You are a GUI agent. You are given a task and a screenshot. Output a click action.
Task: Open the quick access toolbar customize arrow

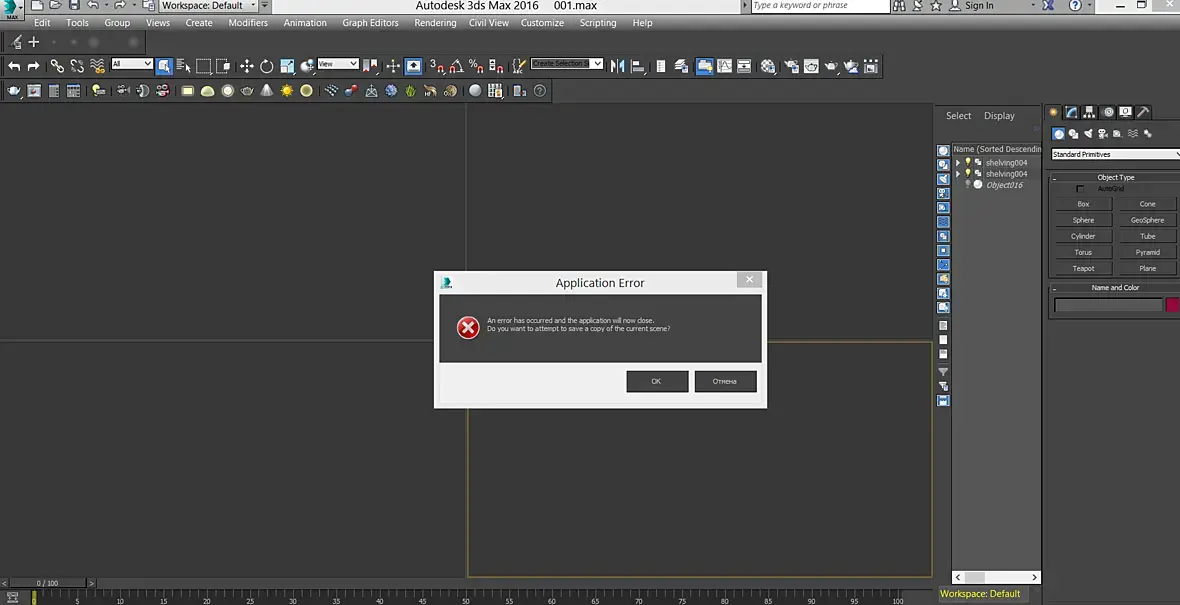264,5
